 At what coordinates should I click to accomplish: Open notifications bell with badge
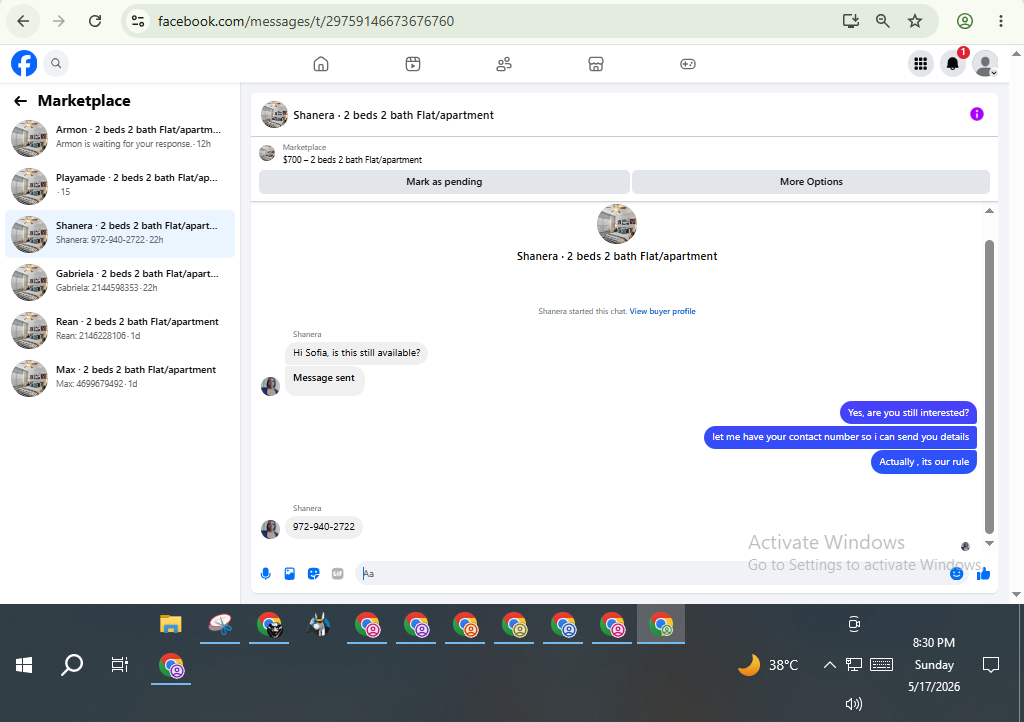953,63
